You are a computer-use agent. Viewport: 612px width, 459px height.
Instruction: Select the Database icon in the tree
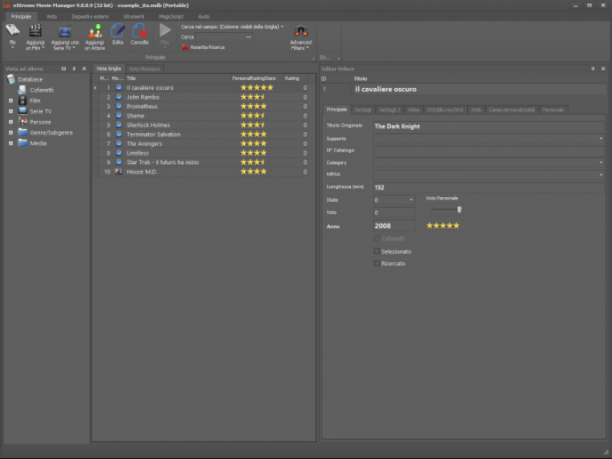pos(11,79)
